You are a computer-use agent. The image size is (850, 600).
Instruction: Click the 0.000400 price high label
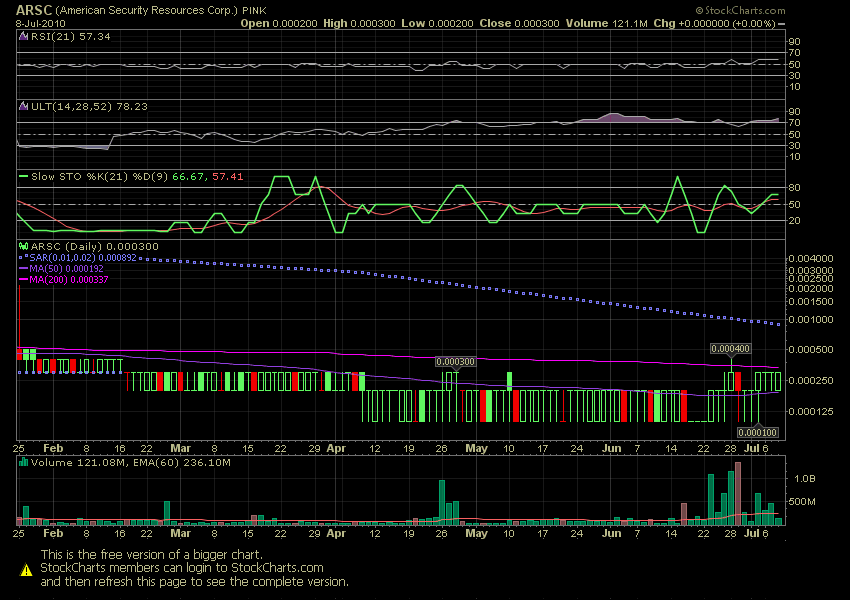click(x=728, y=349)
